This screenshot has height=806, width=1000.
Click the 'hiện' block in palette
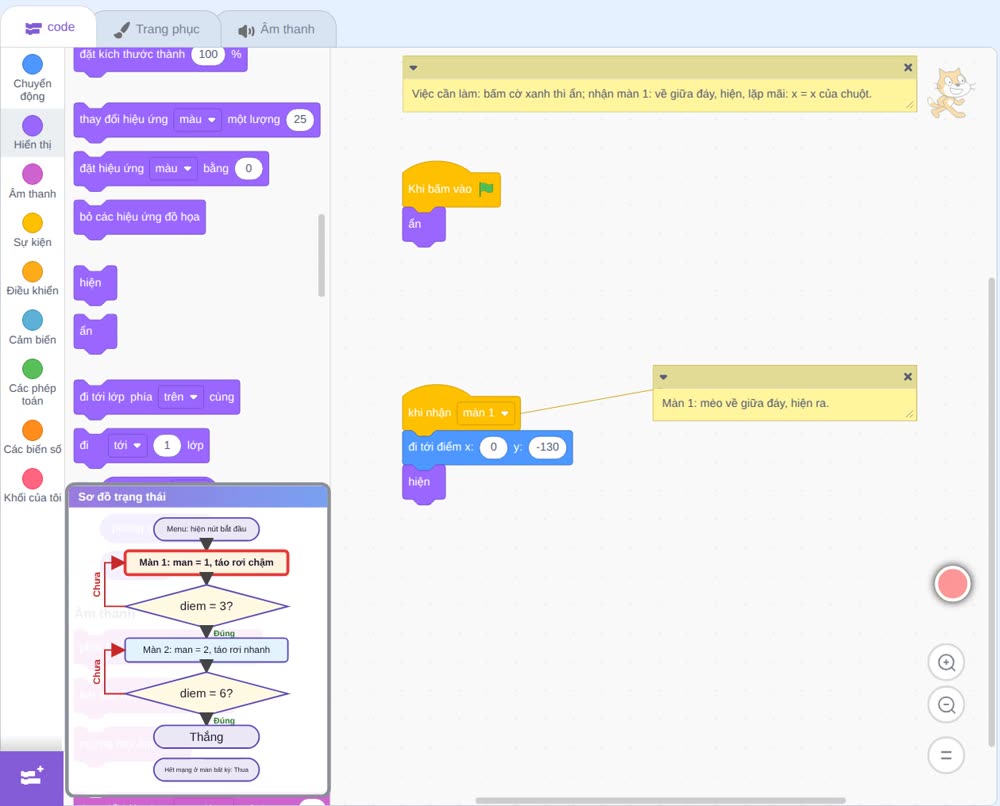pos(95,284)
